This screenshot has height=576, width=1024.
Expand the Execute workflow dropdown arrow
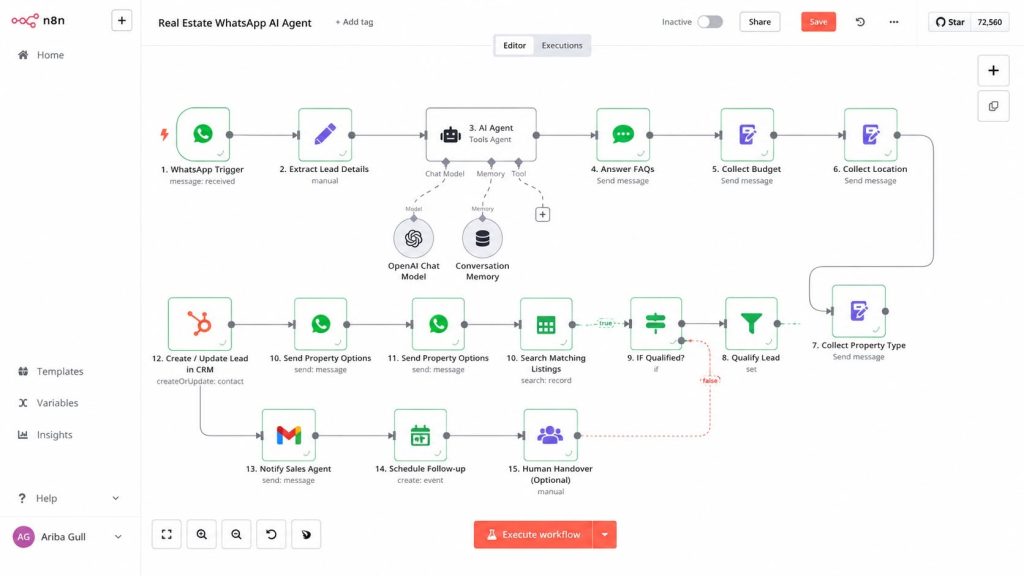[x=605, y=534]
